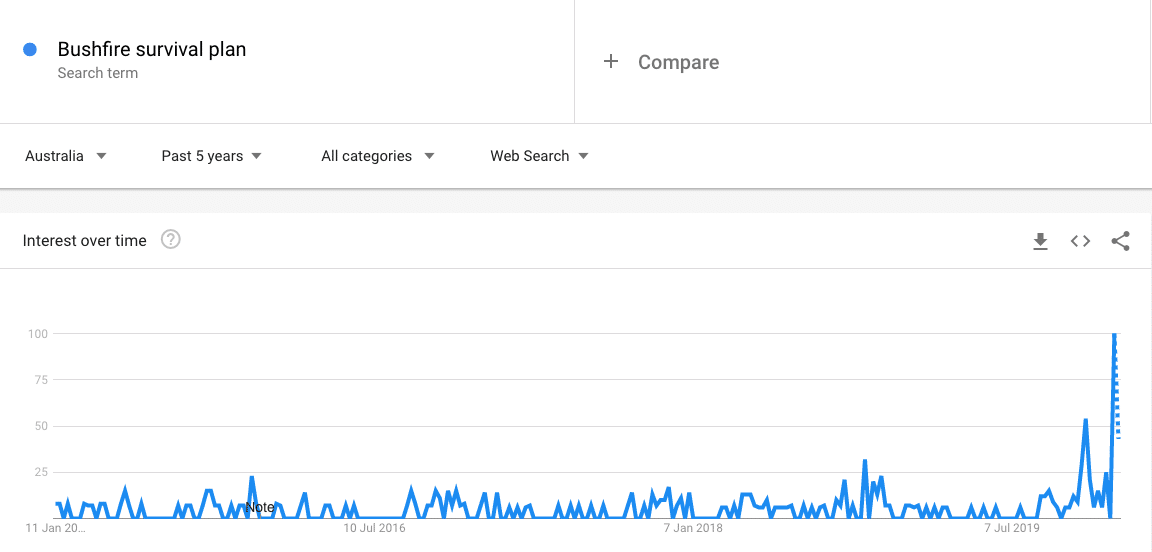The image size is (1152, 552).
Task: Open the All categories dropdown
Action: [378, 156]
